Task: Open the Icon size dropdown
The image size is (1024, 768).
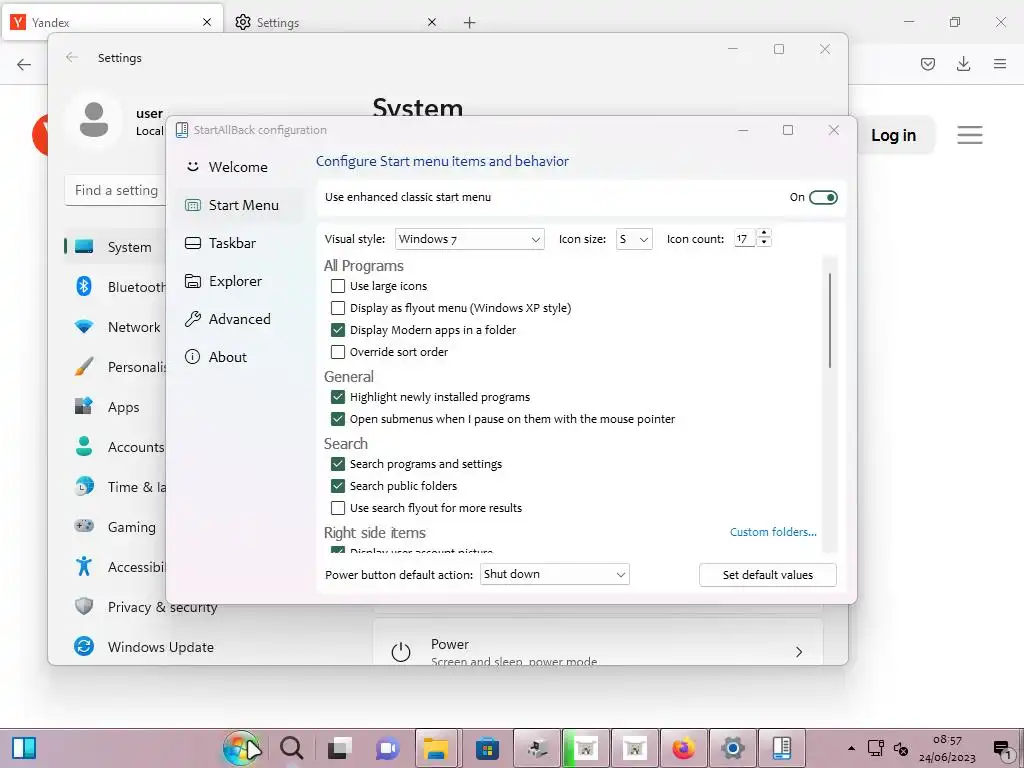Action: [x=634, y=239]
